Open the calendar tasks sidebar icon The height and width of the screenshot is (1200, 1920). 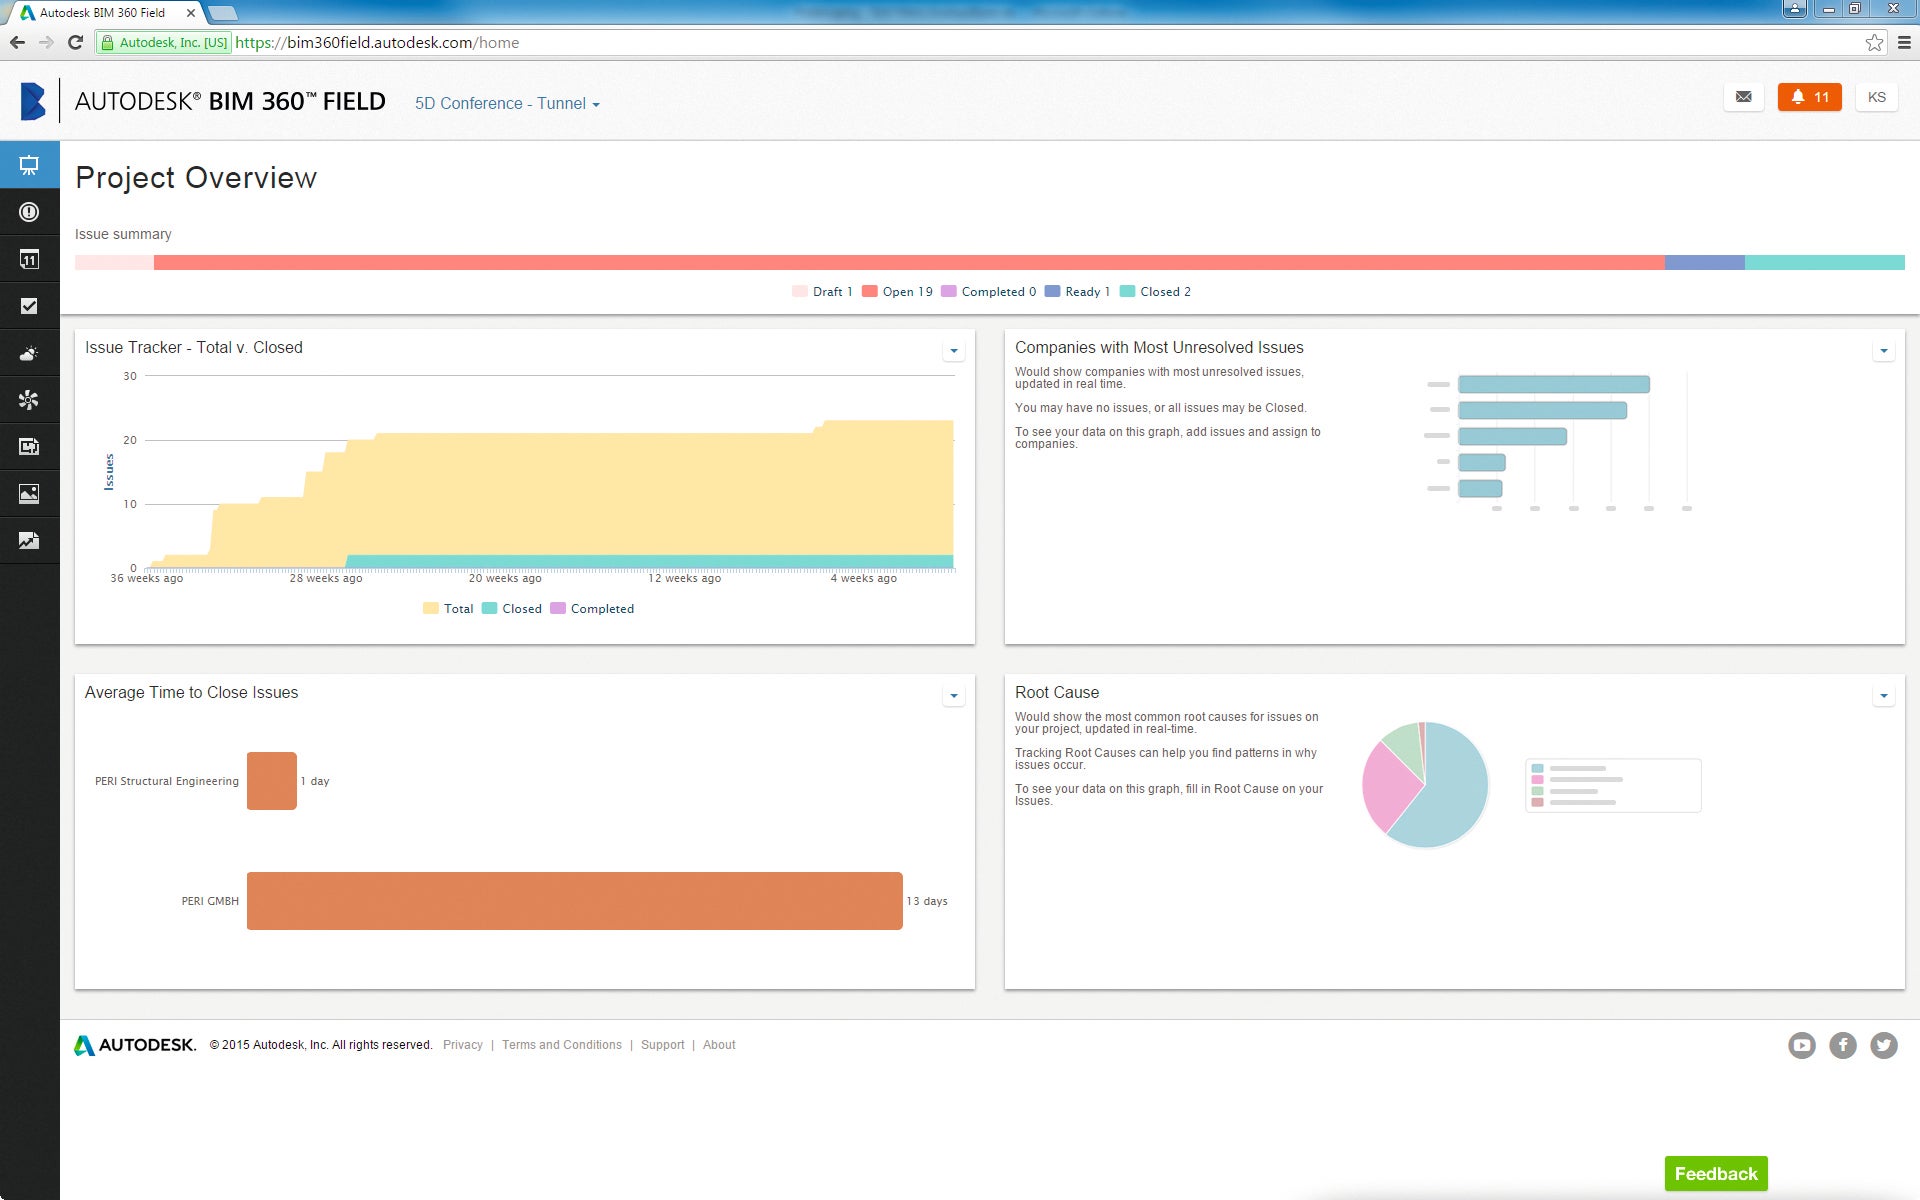(29, 259)
